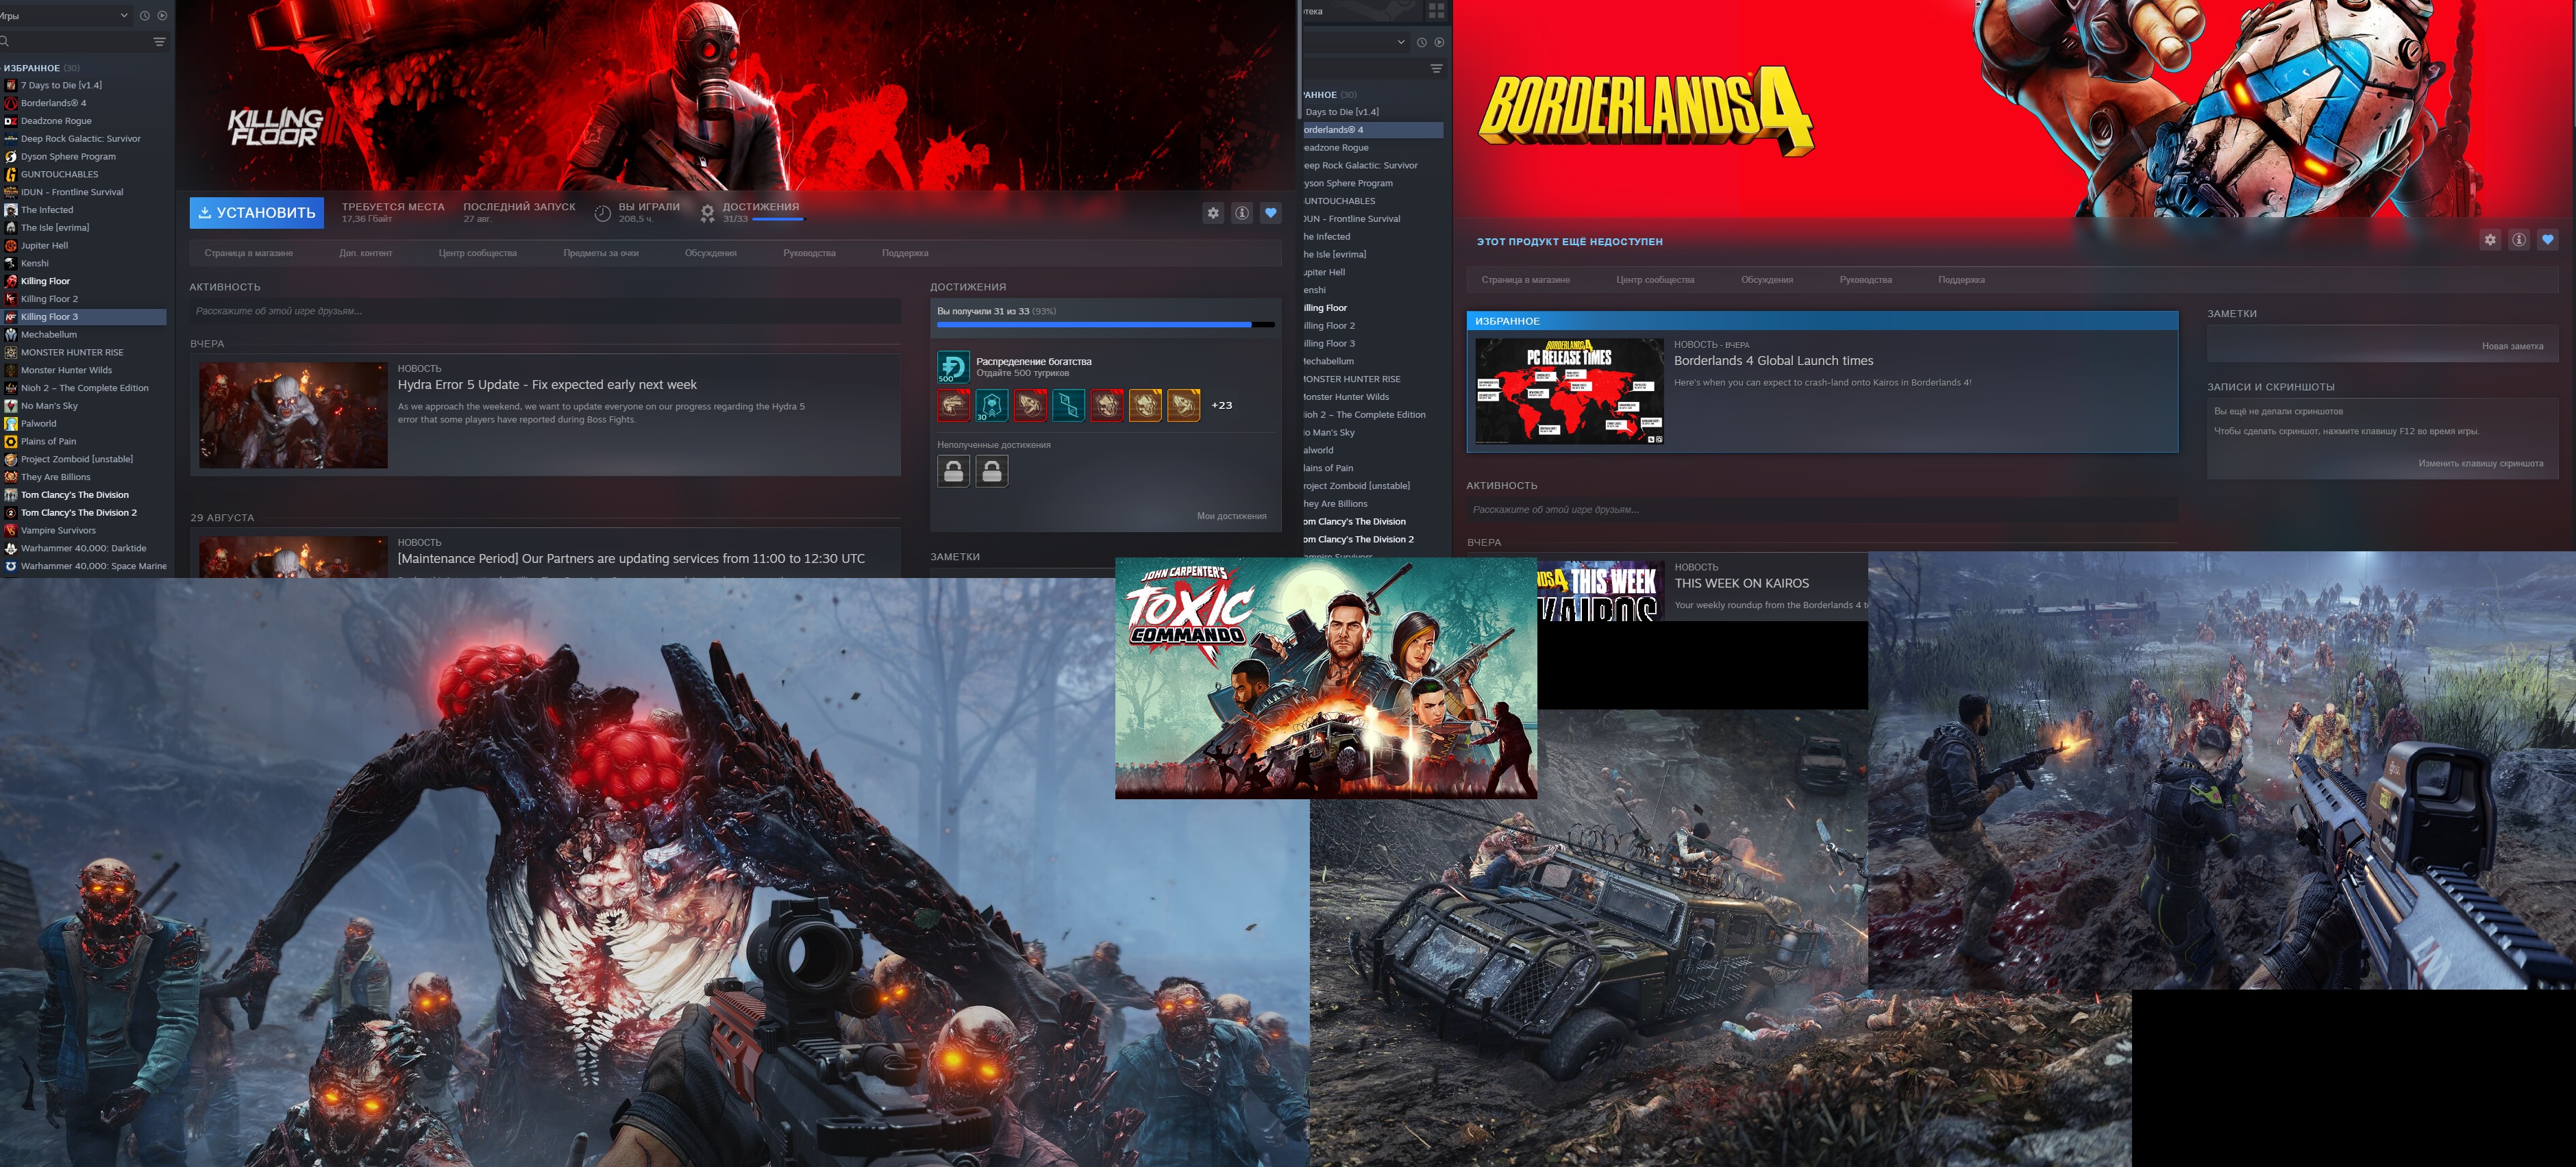Image resolution: width=2576 pixels, height=1167 pixels.
Task: Click first locked achievement padlock icon
Action: (954, 471)
